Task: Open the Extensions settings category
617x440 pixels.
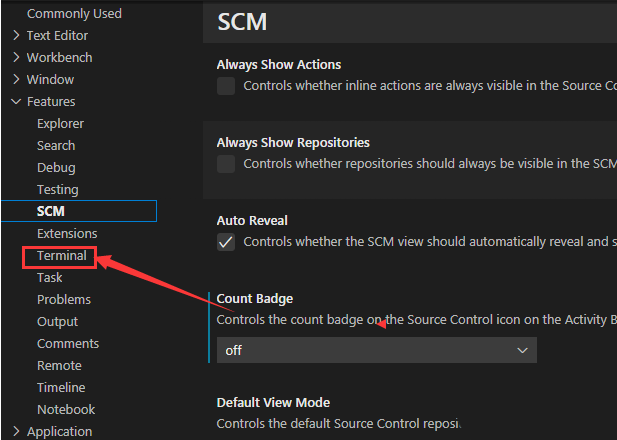Action: click(x=67, y=234)
